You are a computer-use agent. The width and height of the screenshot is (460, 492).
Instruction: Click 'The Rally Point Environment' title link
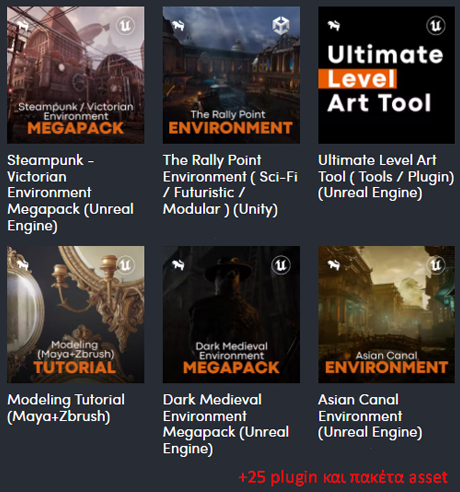click(230, 185)
